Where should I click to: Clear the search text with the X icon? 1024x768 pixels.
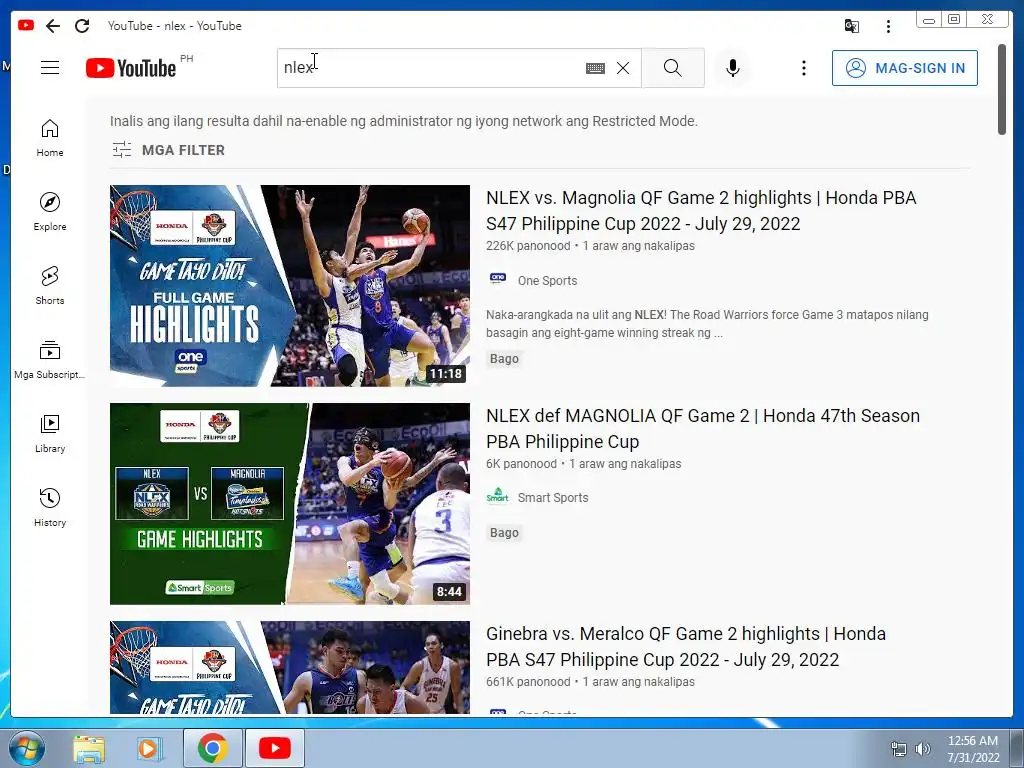623,68
